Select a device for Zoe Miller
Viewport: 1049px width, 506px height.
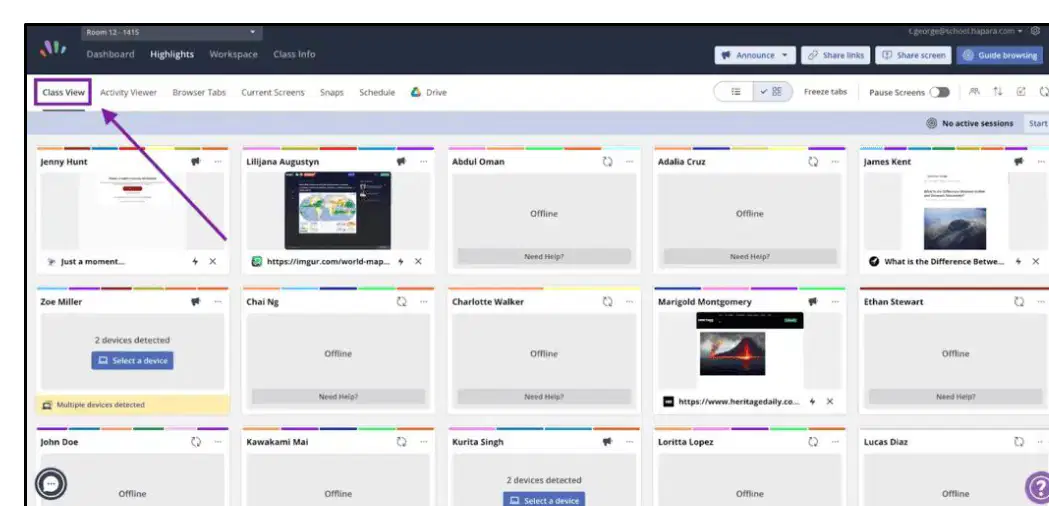click(132, 361)
